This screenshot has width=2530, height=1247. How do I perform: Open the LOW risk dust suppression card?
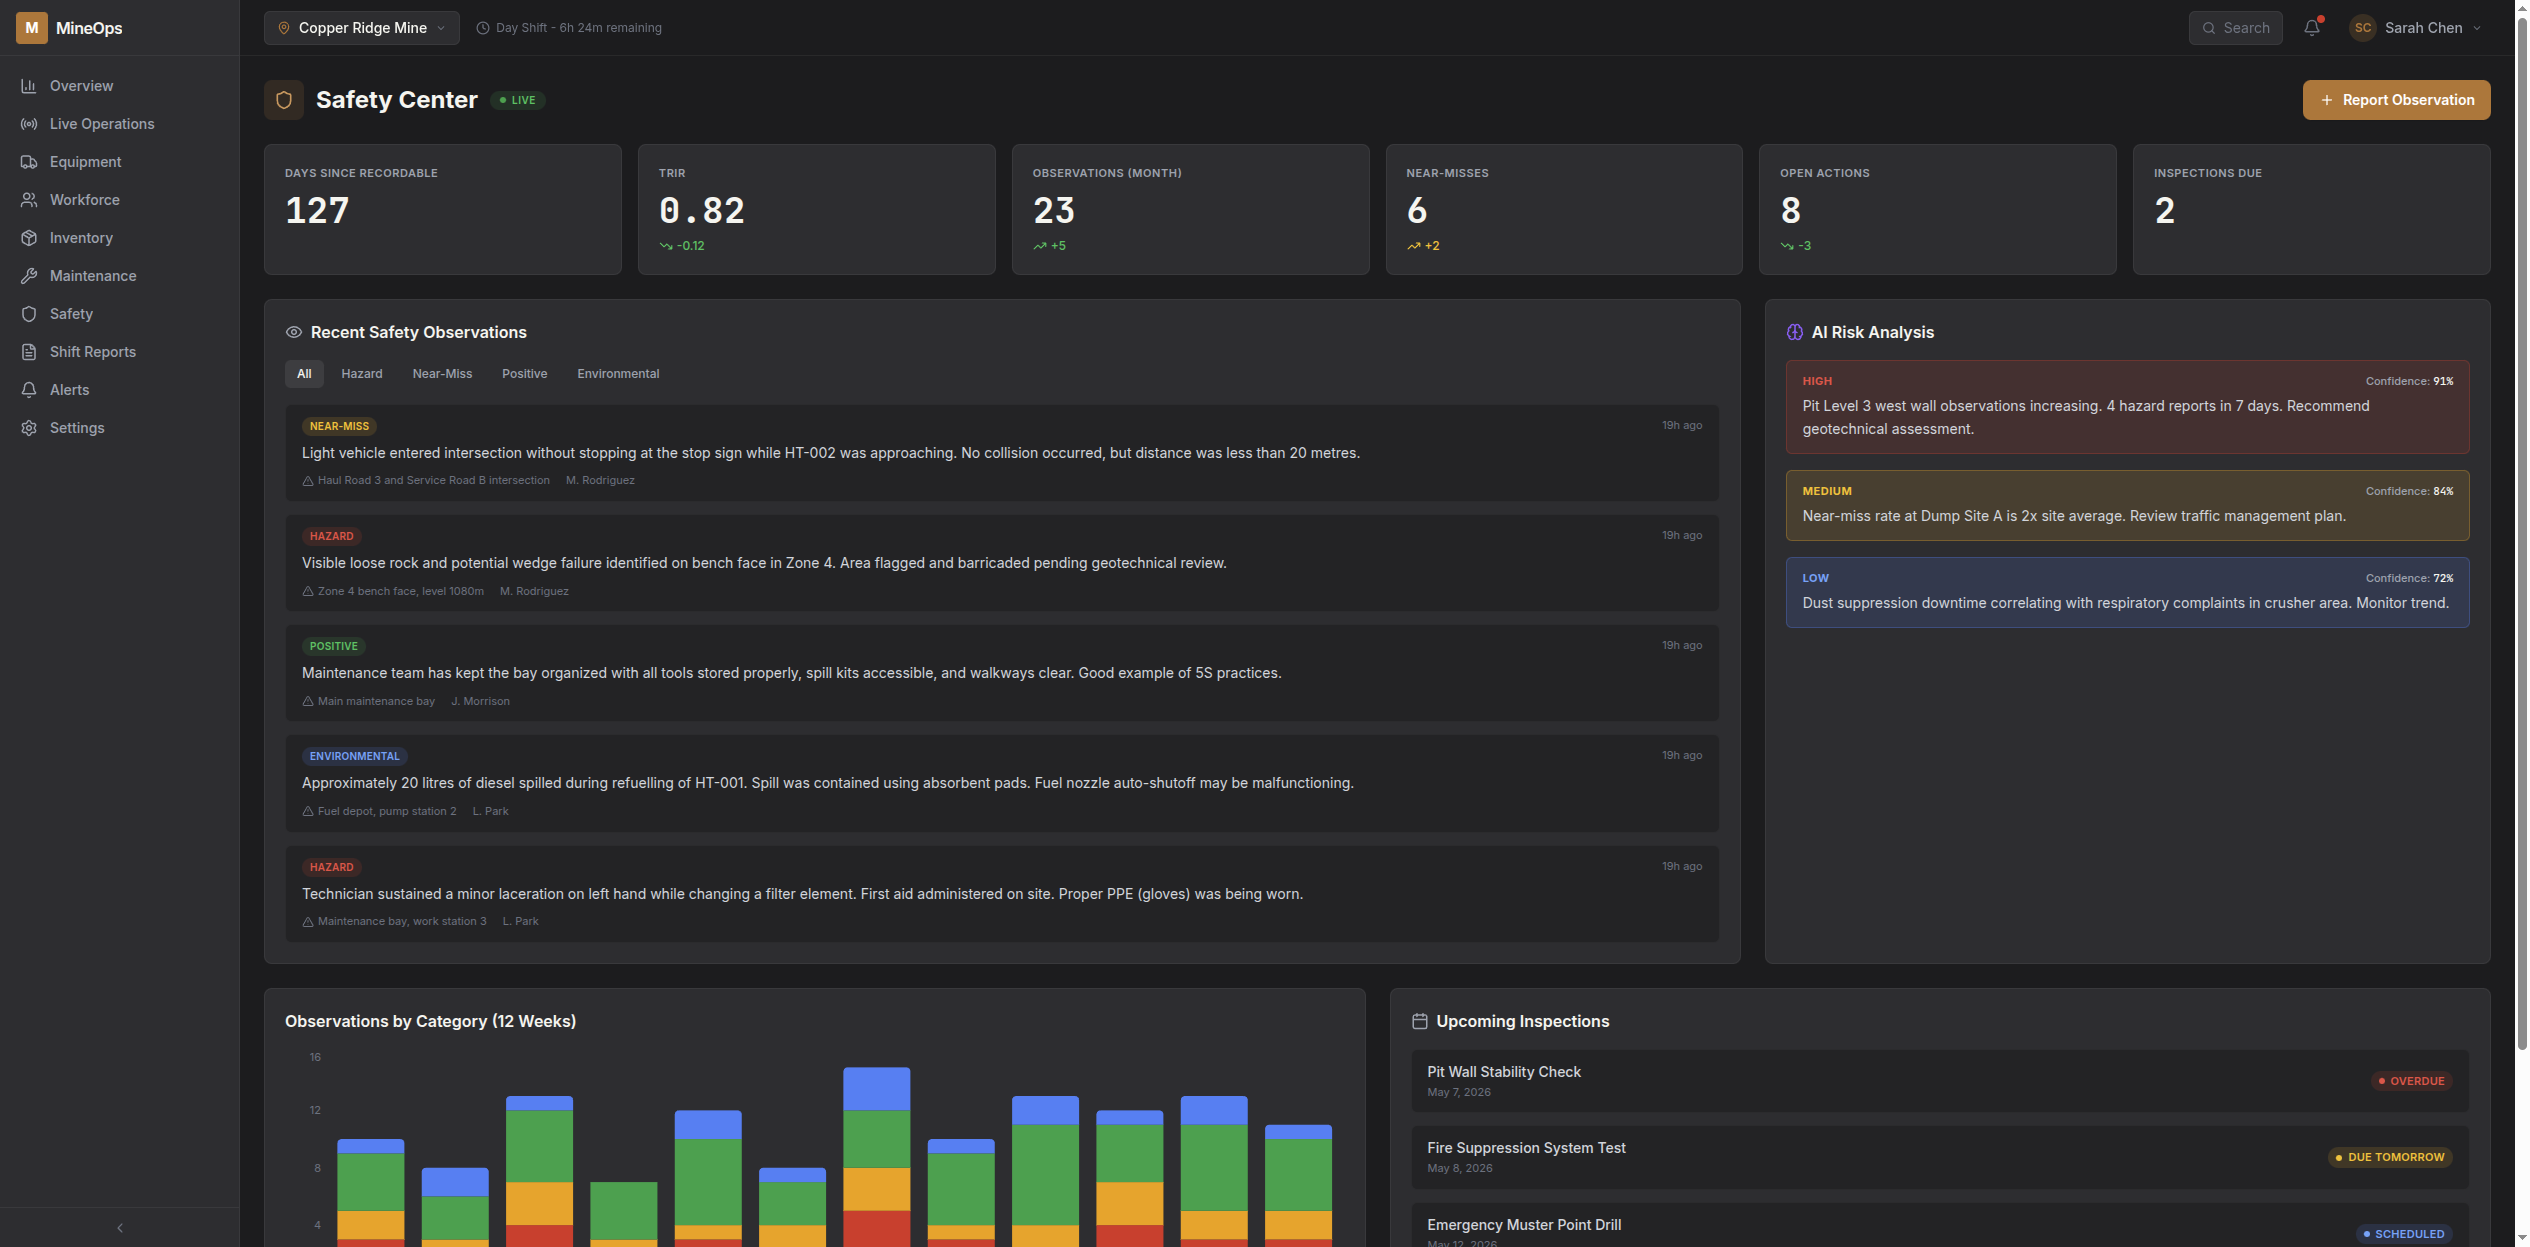2127,592
